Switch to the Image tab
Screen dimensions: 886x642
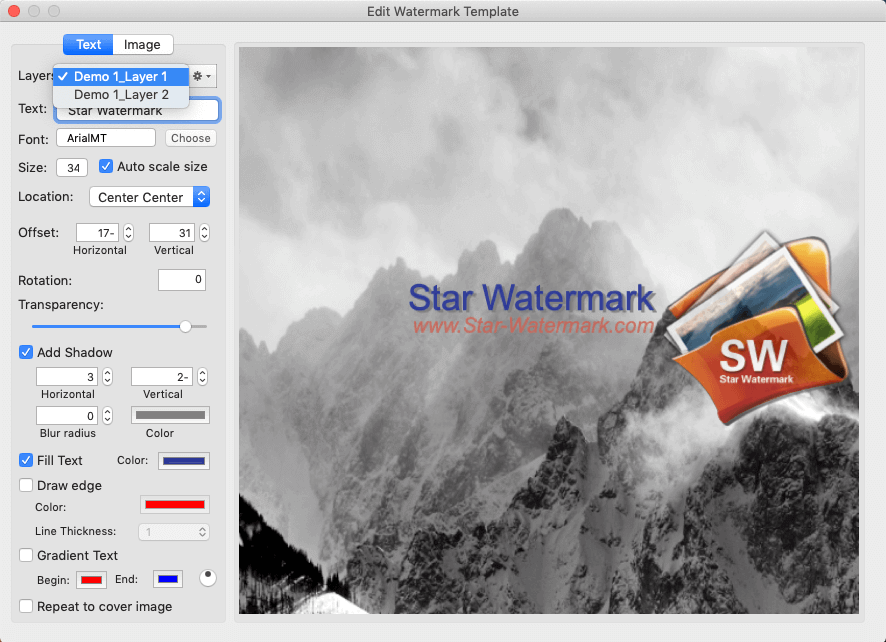click(142, 45)
